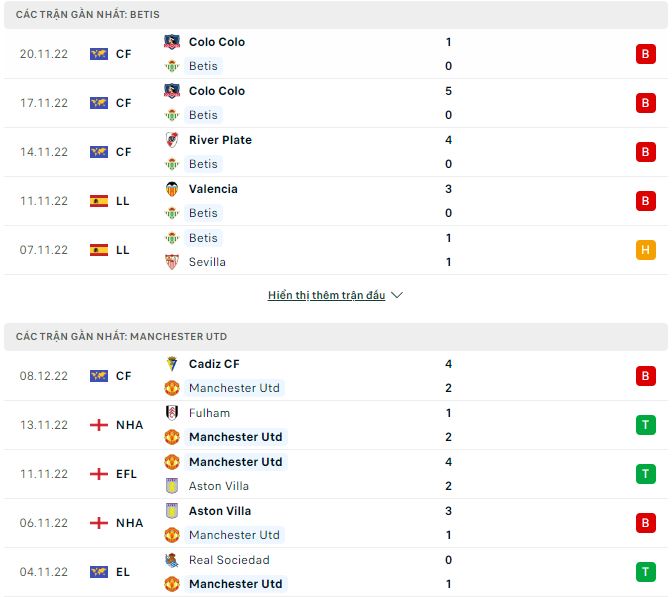Click green T badge for Fulham match
The height and width of the screenshot is (597, 672).
click(645, 425)
